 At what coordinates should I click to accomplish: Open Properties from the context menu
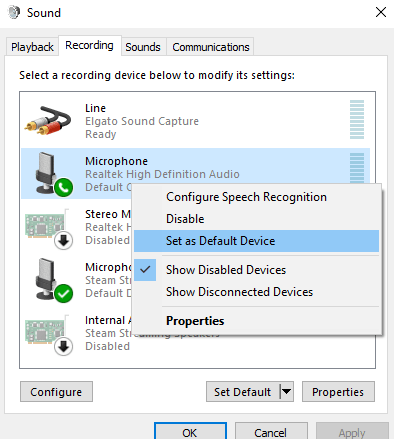coord(195,321)
